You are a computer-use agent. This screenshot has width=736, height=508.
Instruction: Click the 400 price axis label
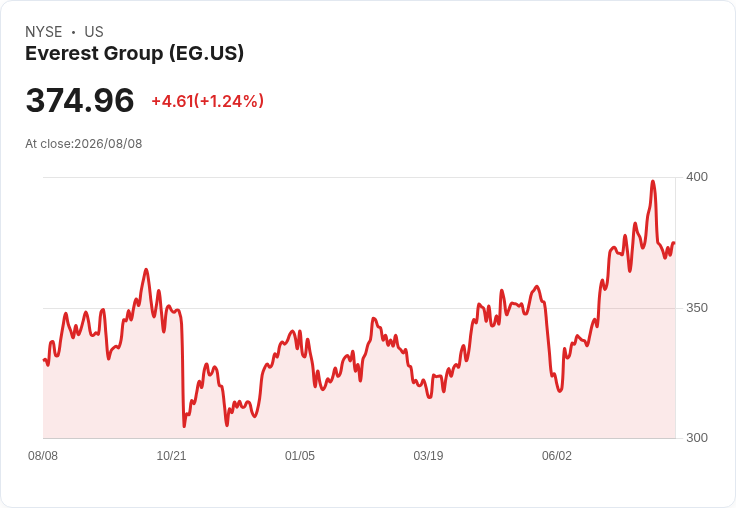[x=697, y=177]
